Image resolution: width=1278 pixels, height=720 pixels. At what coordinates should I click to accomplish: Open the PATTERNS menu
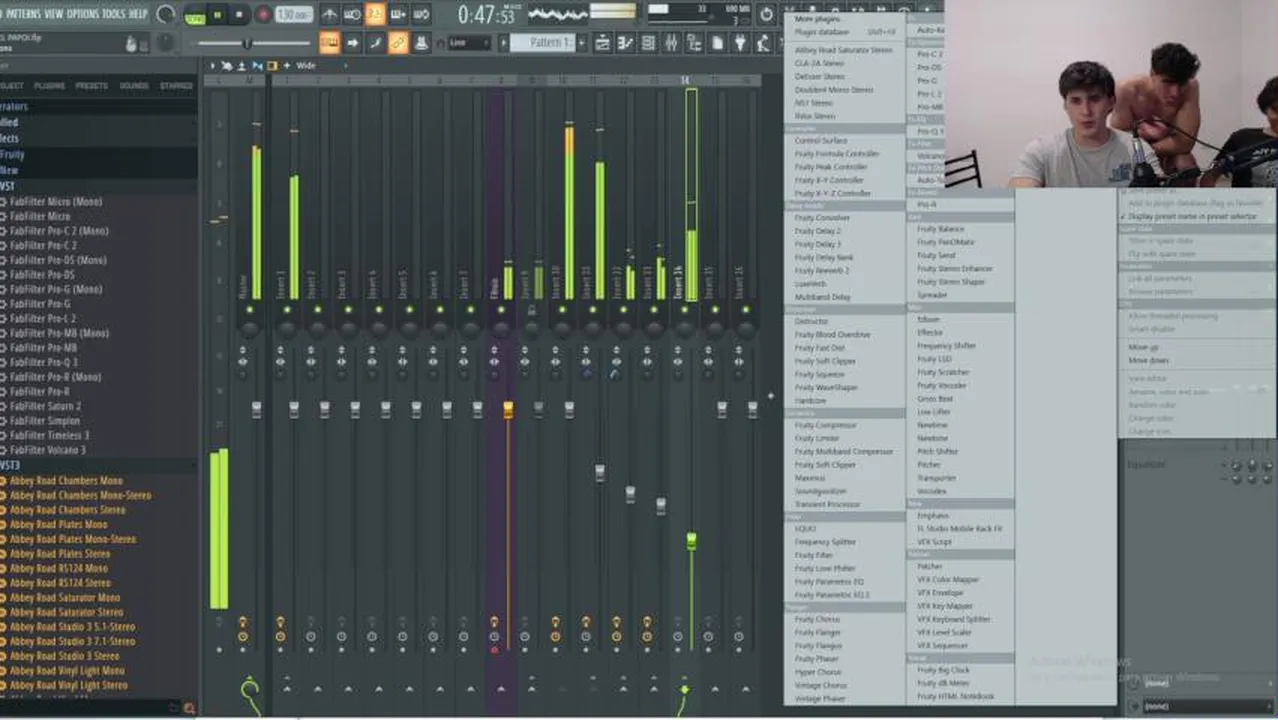(23, 14)
